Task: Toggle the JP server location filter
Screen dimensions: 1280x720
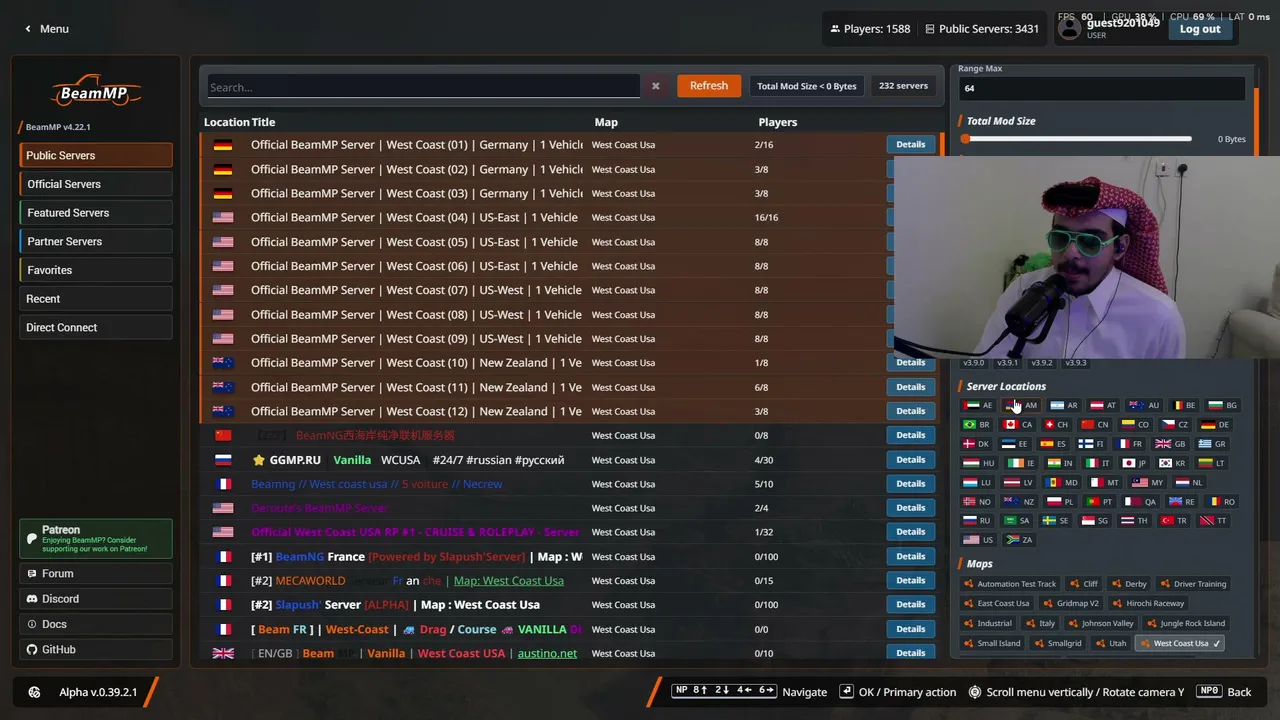Action: pyautogui.click(x=1134, y=464)
